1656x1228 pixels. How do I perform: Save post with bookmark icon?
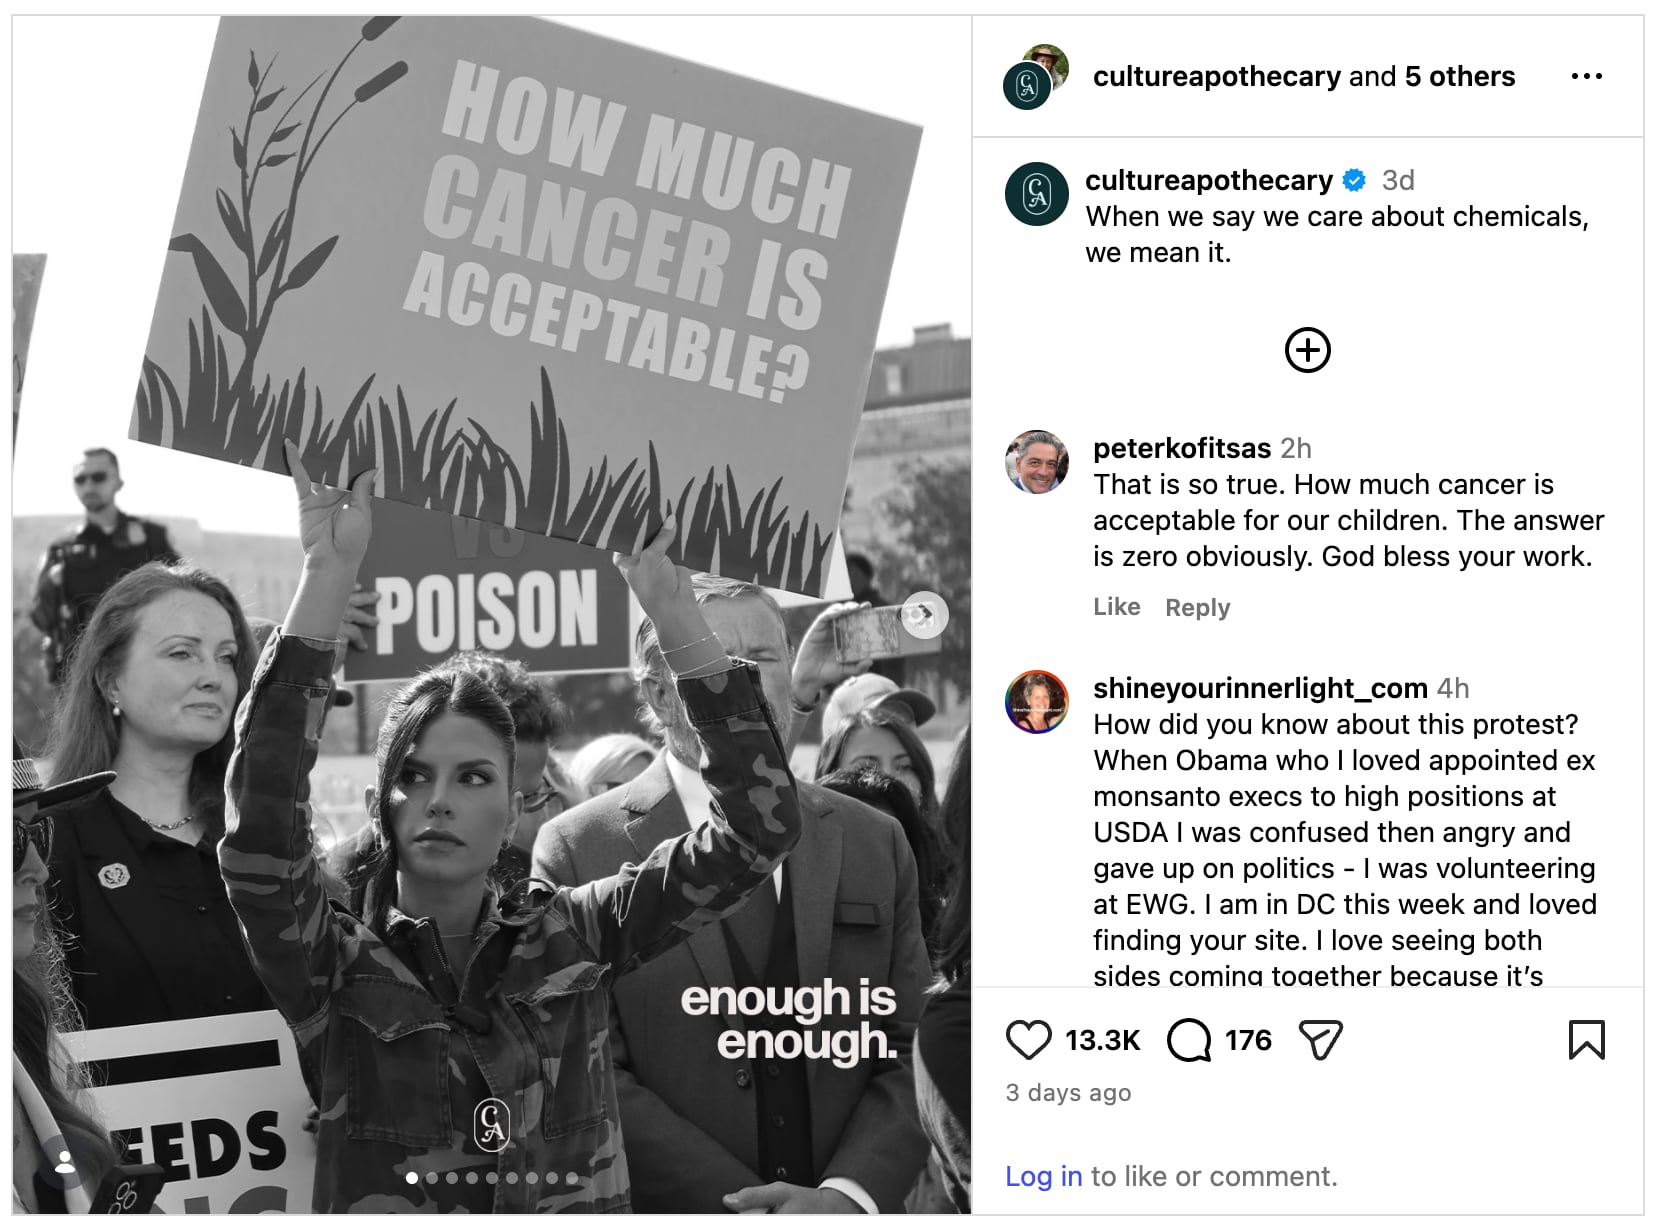1587,1040
